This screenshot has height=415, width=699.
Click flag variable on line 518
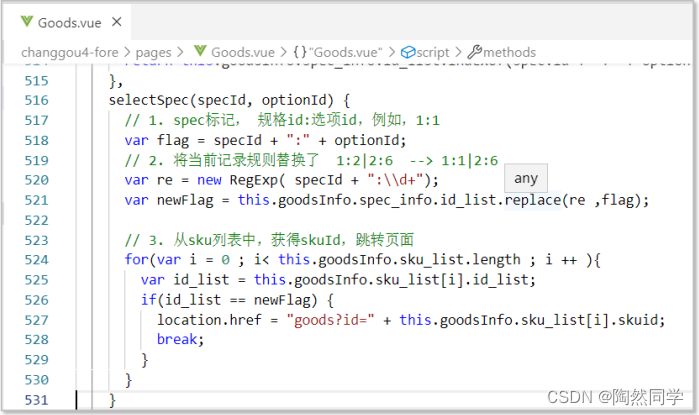pyautogui.click(x=173, y=141)
